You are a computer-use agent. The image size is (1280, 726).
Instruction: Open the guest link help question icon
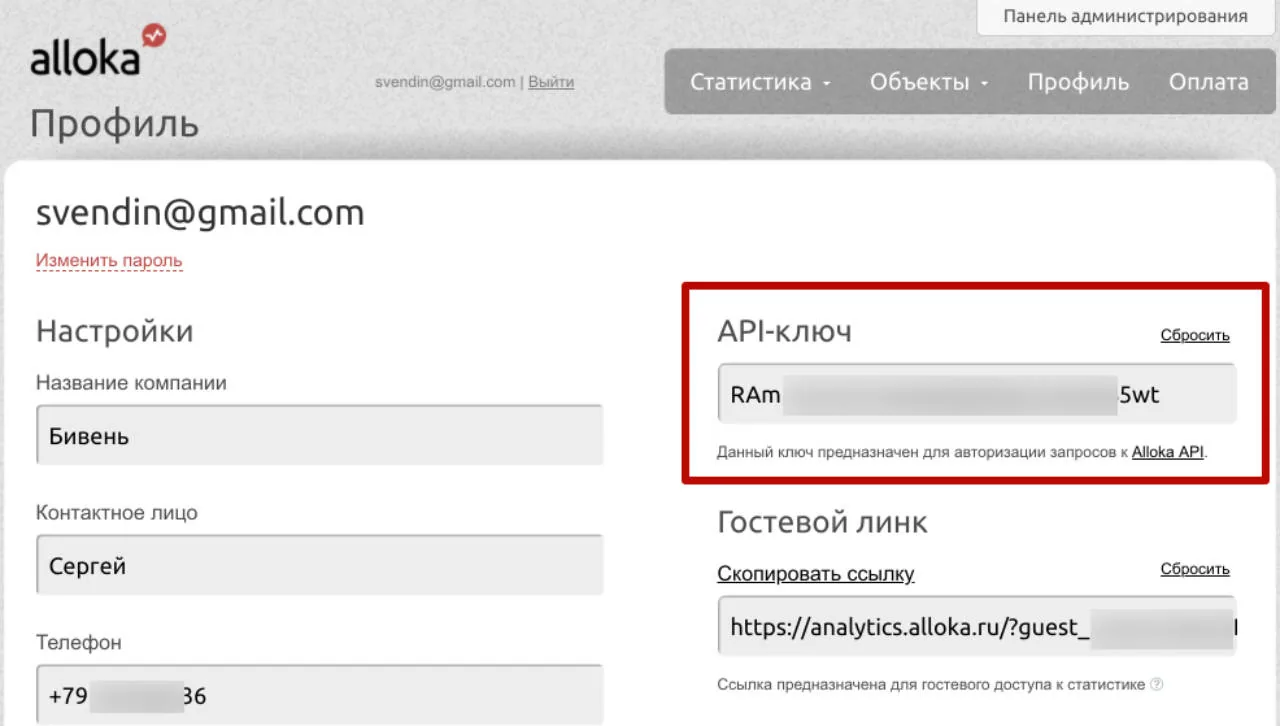point(1157,685)
